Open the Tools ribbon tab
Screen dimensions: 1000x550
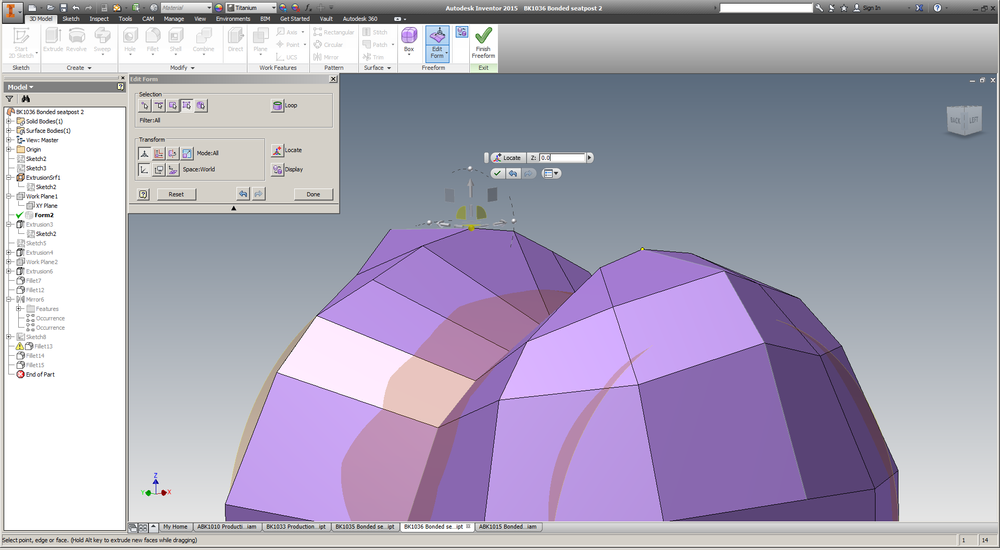[x=125, y=19]
